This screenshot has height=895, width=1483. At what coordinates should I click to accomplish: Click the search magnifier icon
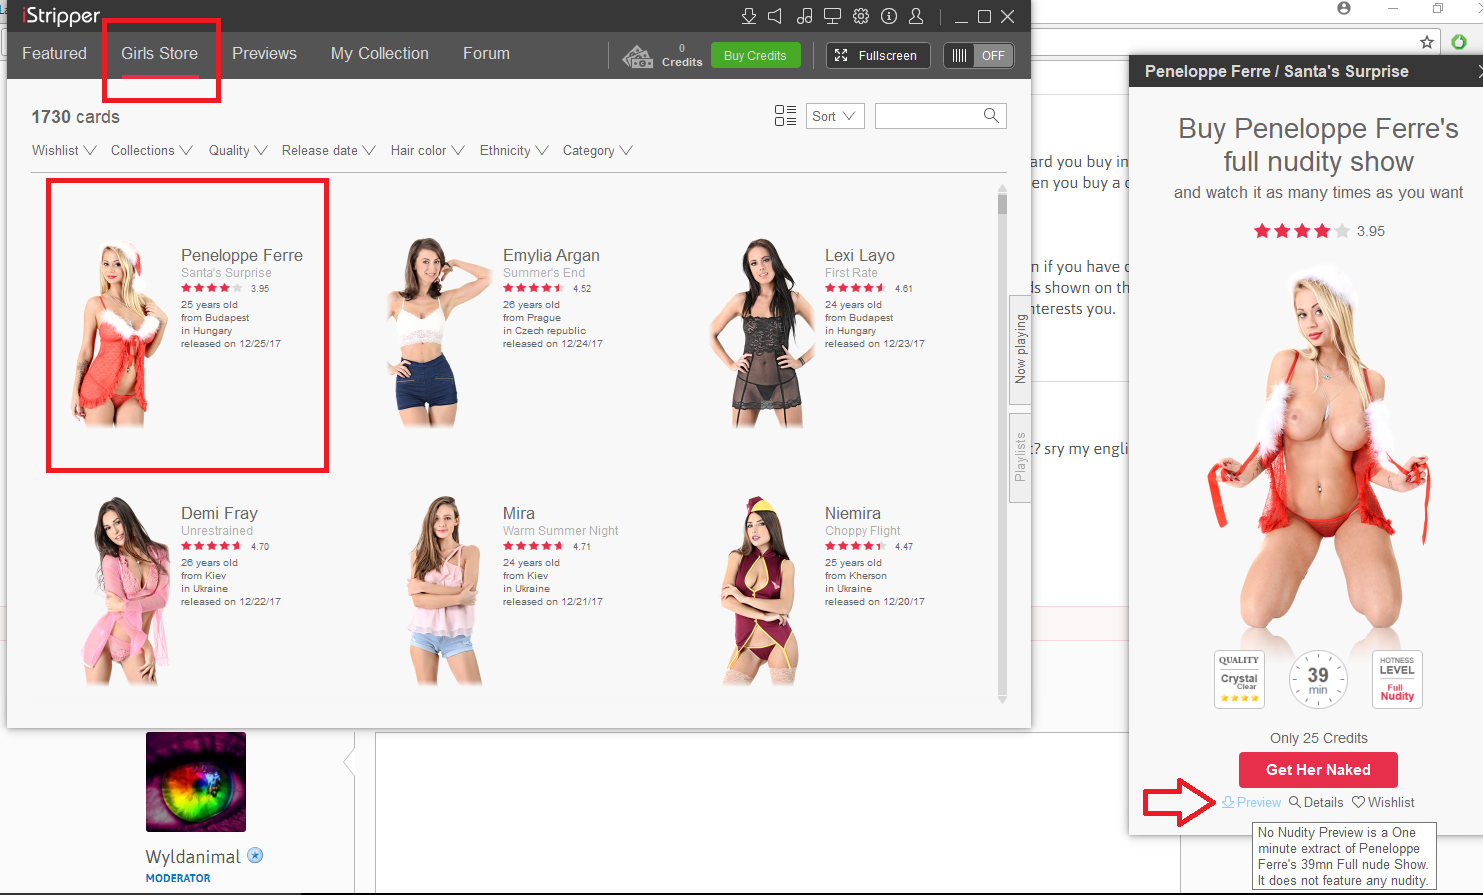991,116
